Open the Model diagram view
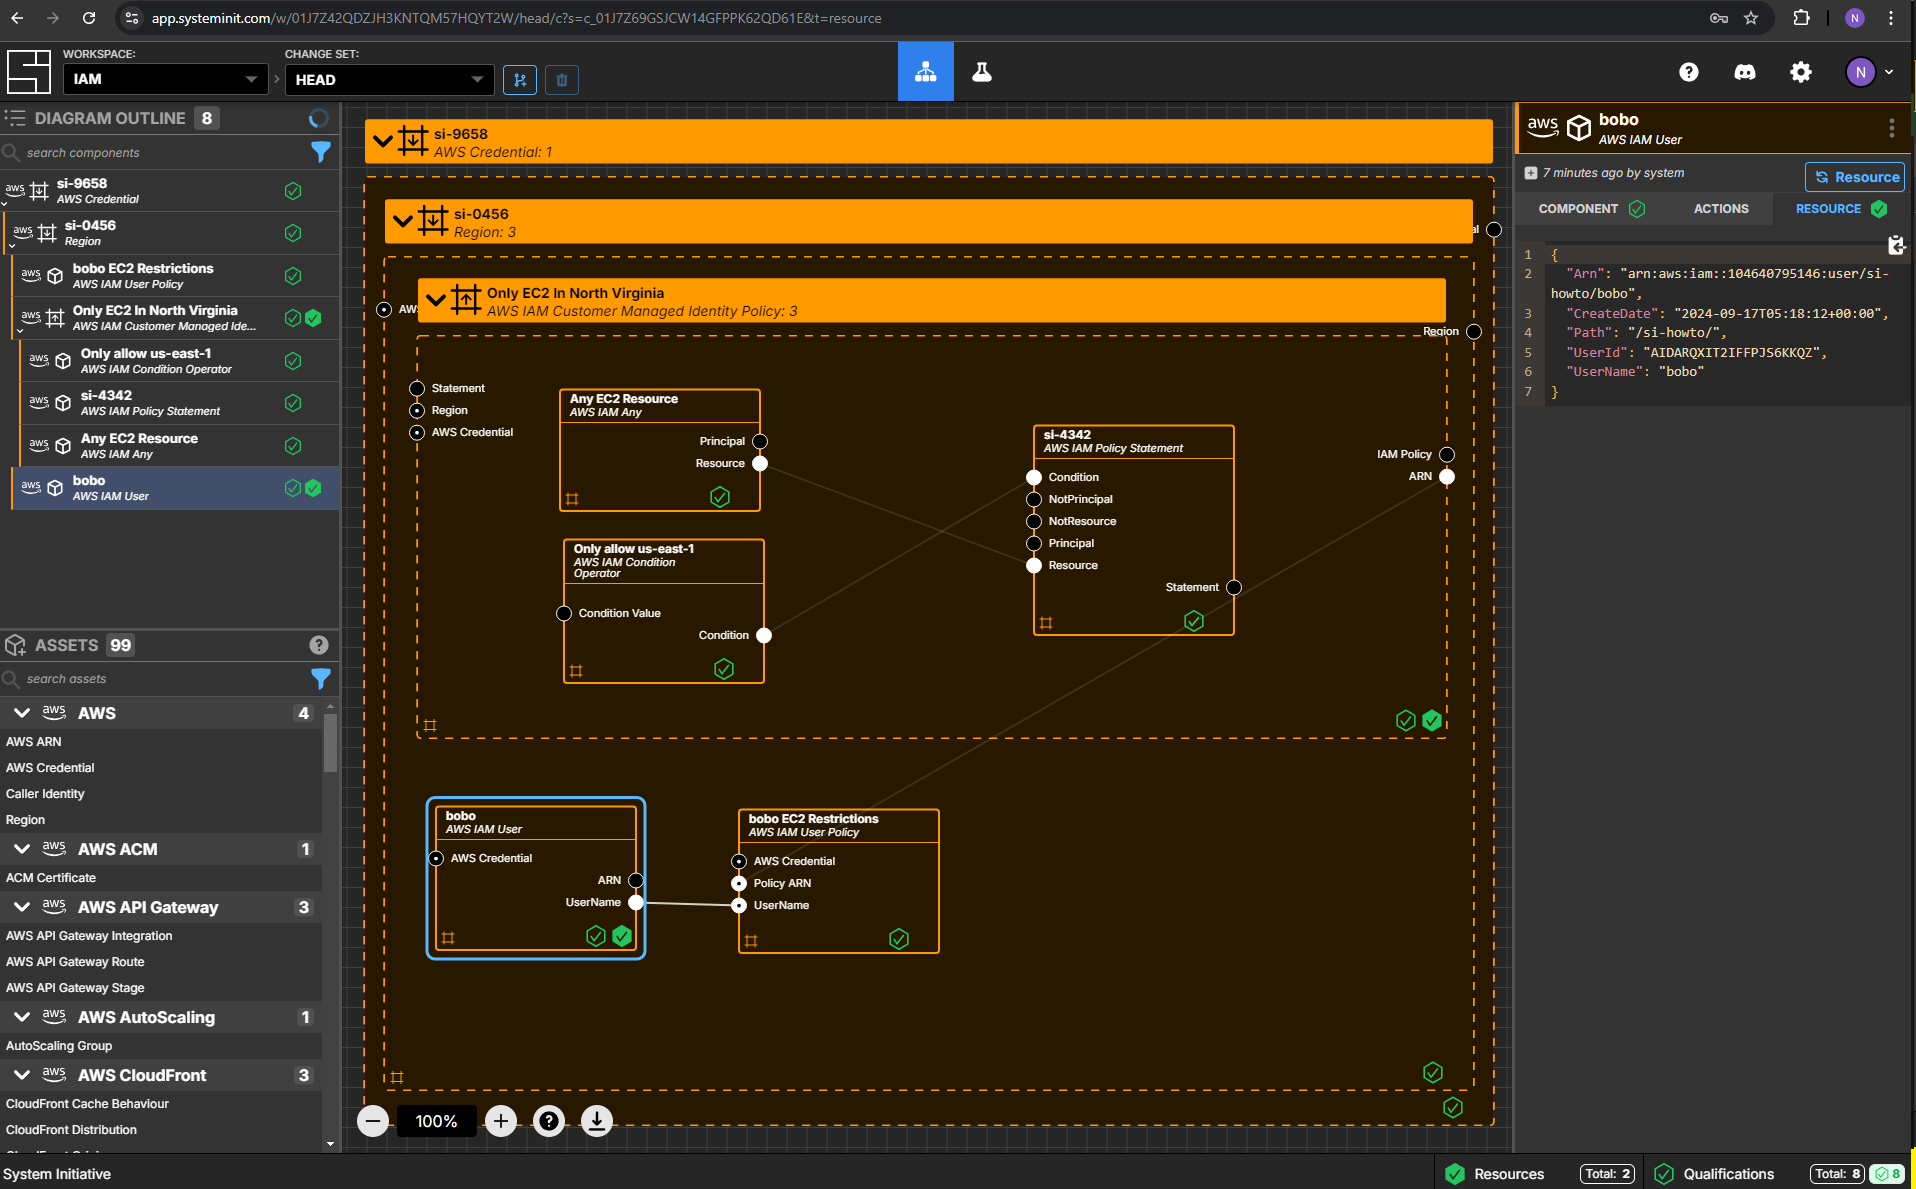This screenshot has height=1189, width=1916. pyautogui.click(x=925, y=72)
